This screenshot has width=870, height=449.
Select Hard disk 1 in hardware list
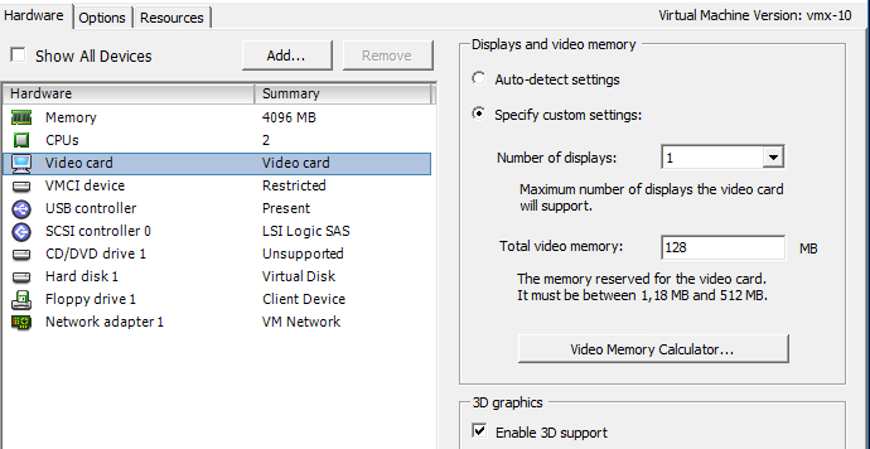pyautogui.click(x=82, y=276)
